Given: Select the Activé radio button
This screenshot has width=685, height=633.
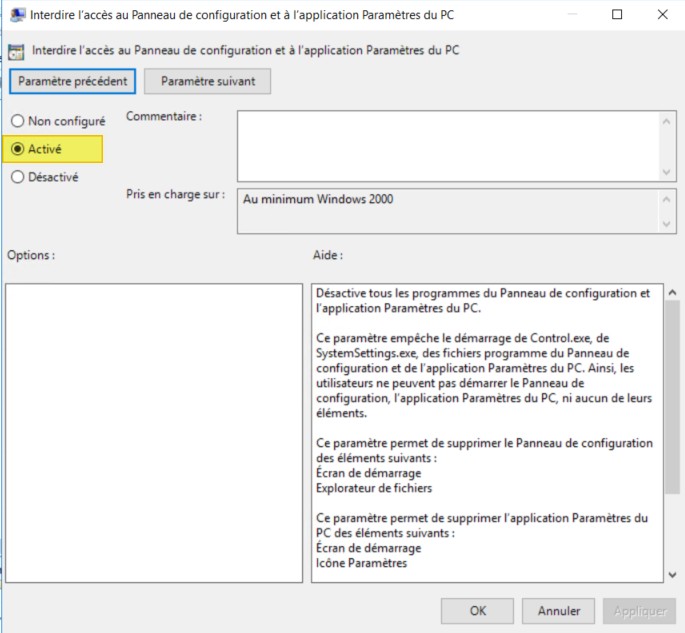Looking at the screenshot, I should pos(17,149).
